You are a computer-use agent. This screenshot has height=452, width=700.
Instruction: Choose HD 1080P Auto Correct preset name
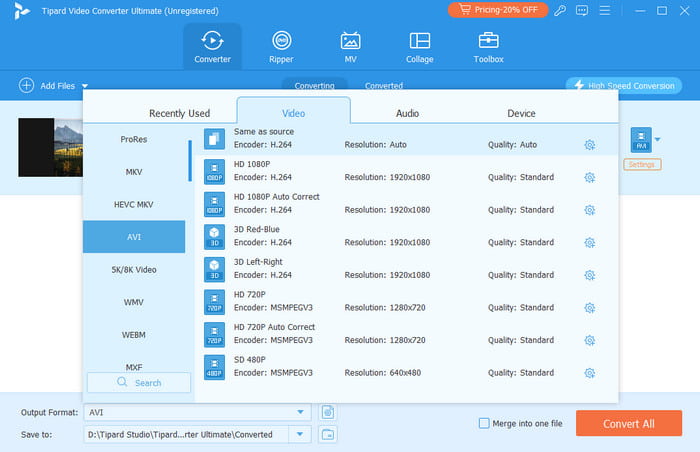[276, 197]
